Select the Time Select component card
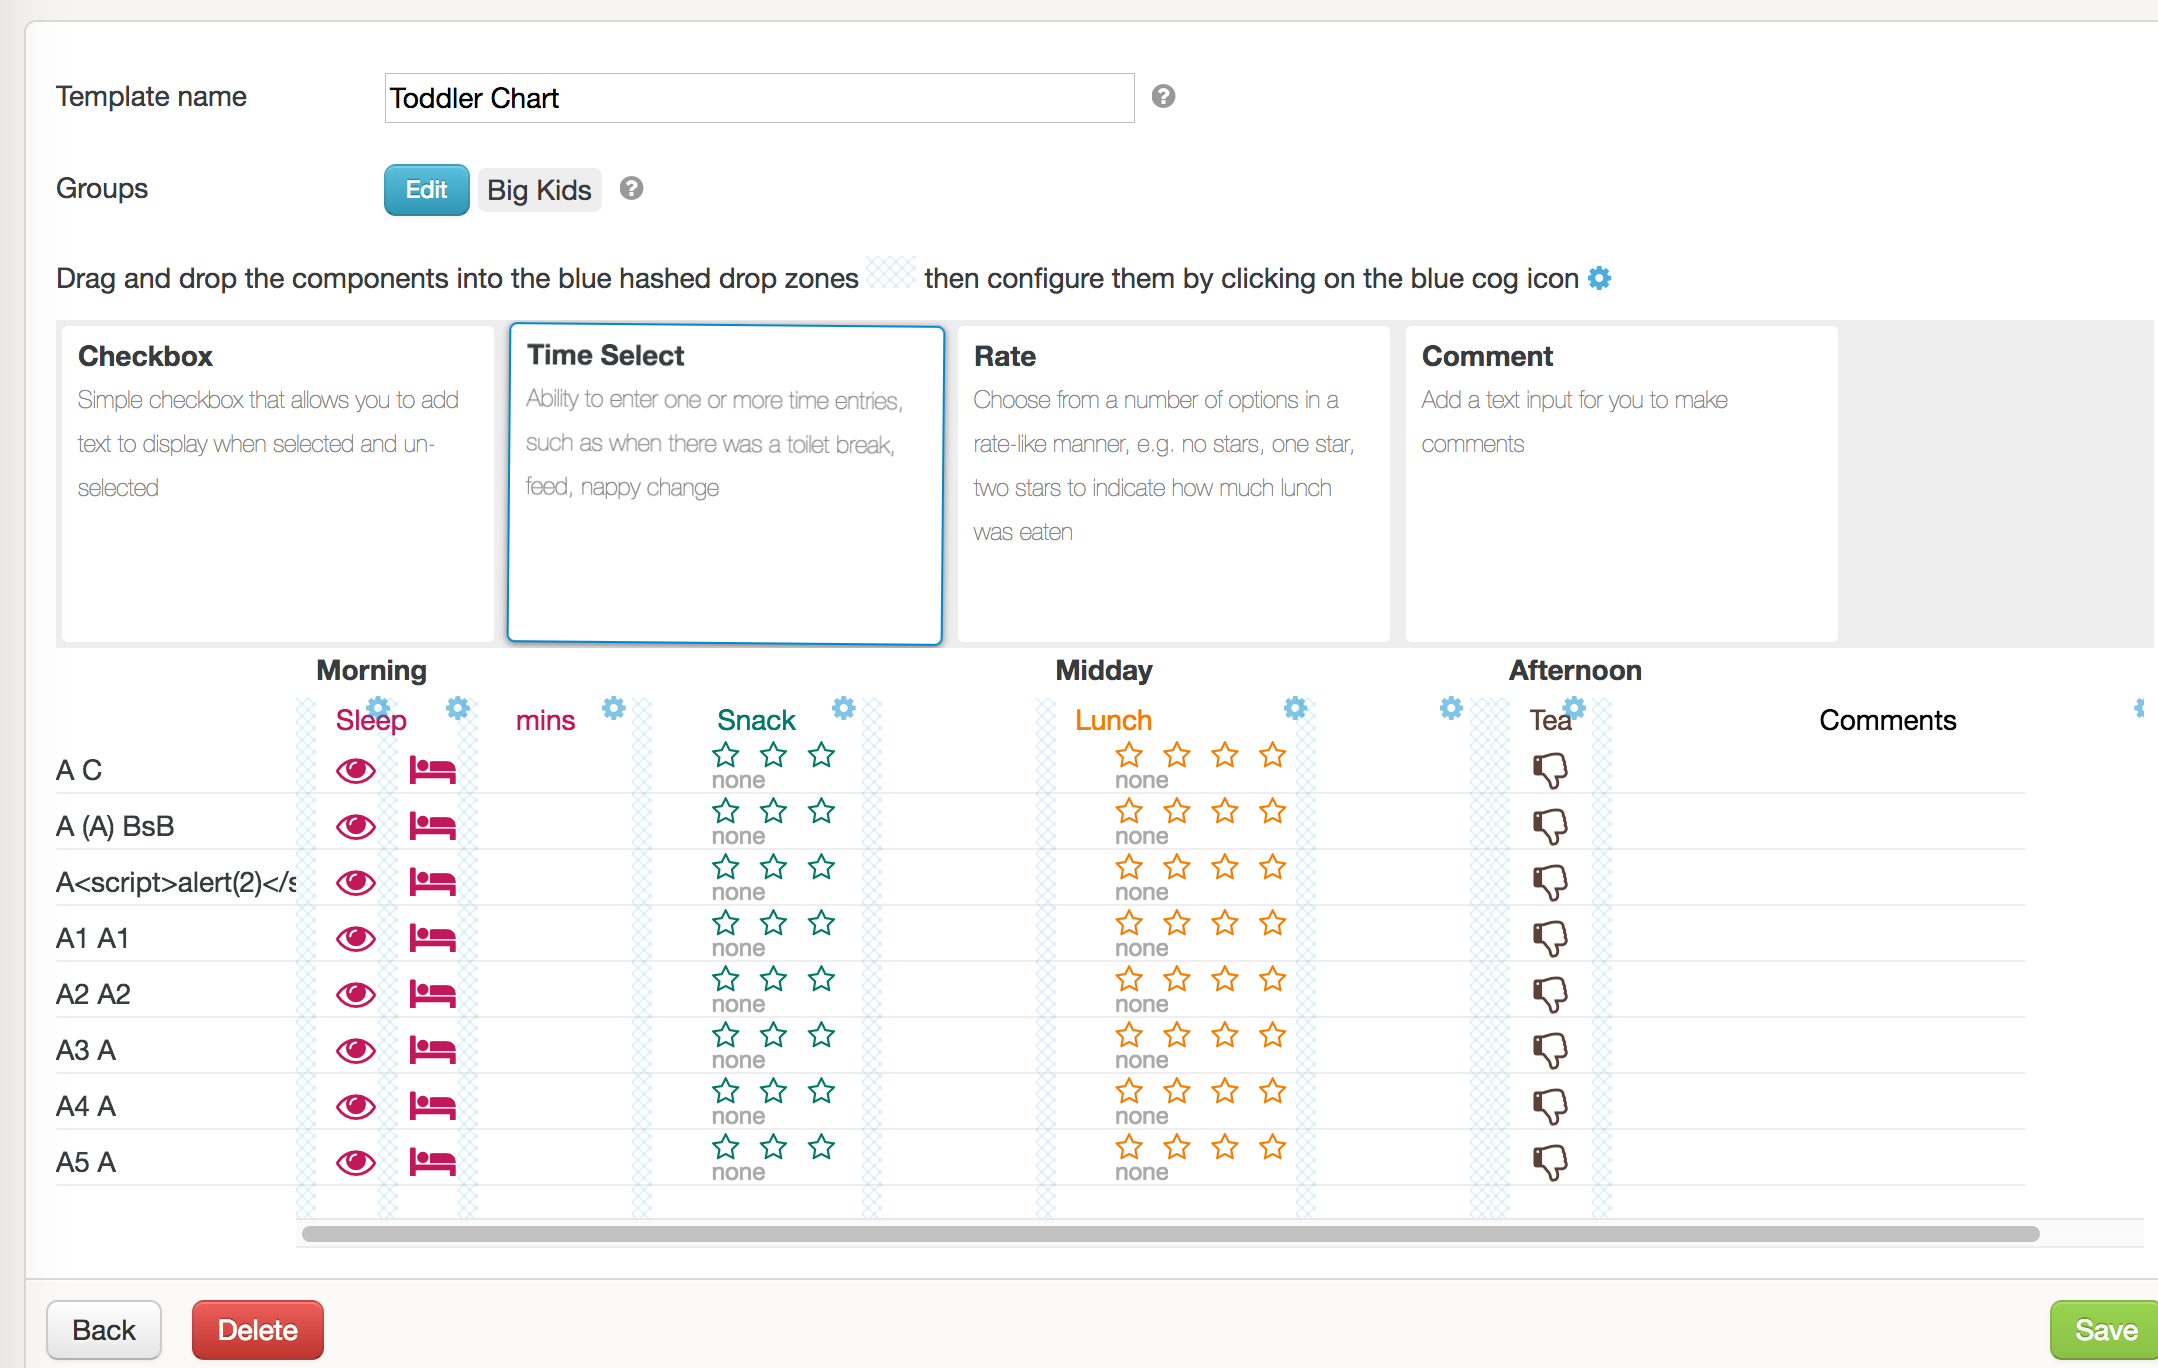Image resolution: width=2158 pixels, height=1368 pixels. [725, 485]
